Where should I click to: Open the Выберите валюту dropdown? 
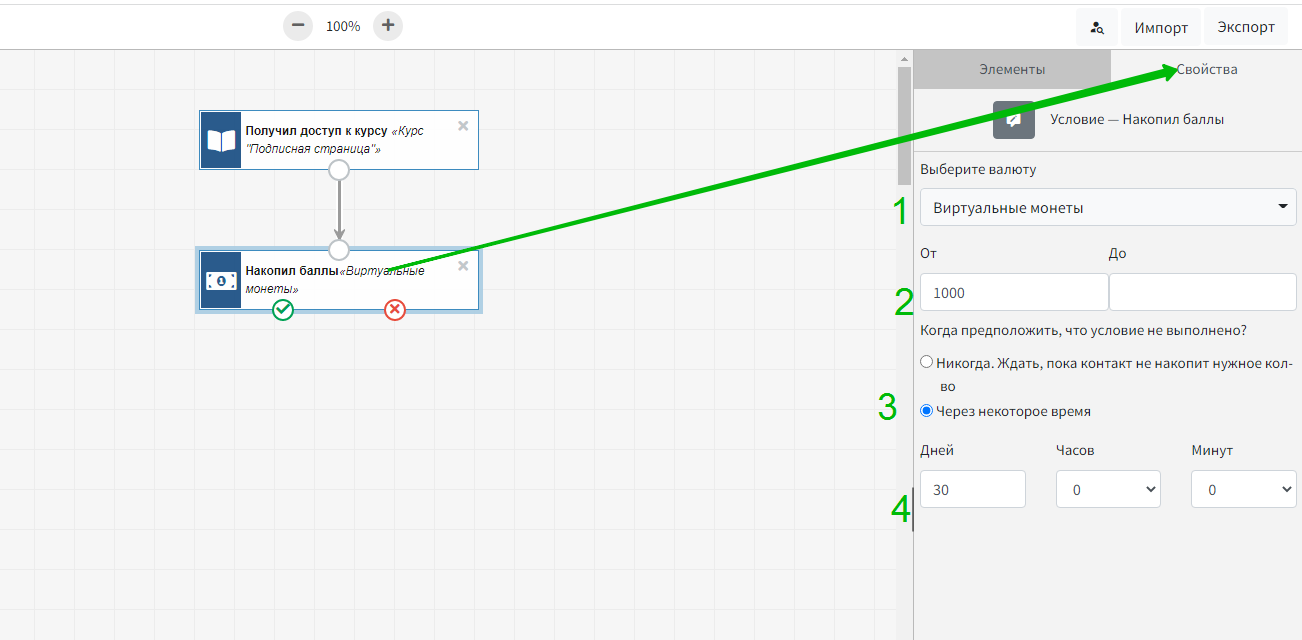coord(1108,208)
